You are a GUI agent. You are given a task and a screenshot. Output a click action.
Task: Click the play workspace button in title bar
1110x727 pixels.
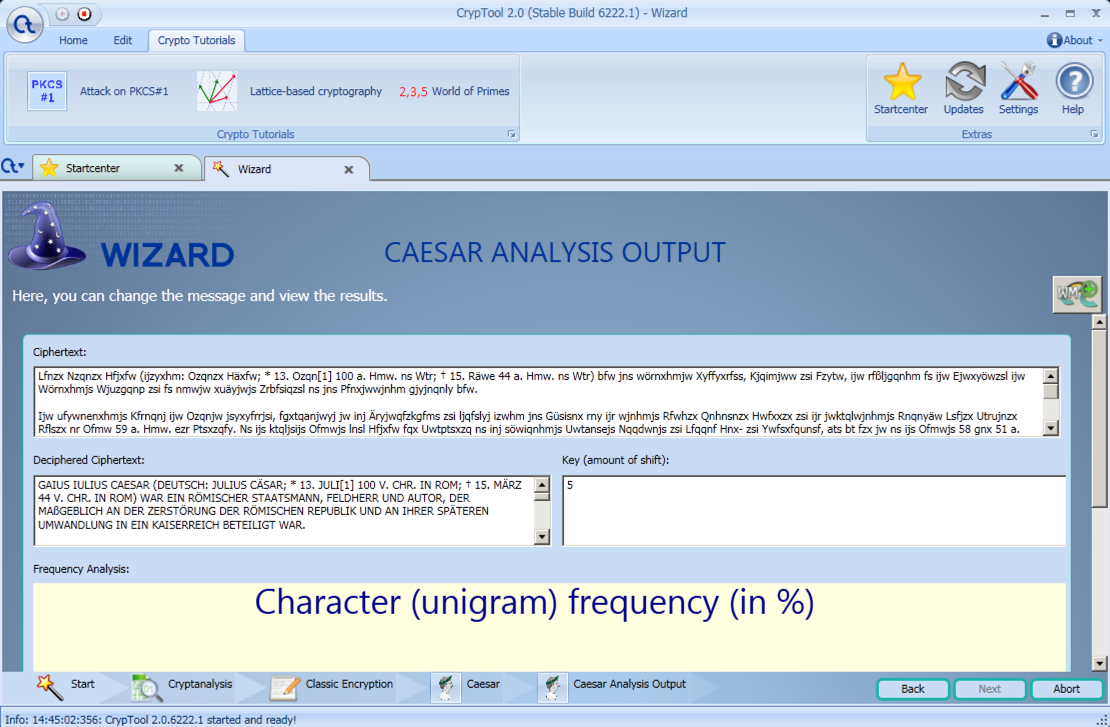click(62, 13)
